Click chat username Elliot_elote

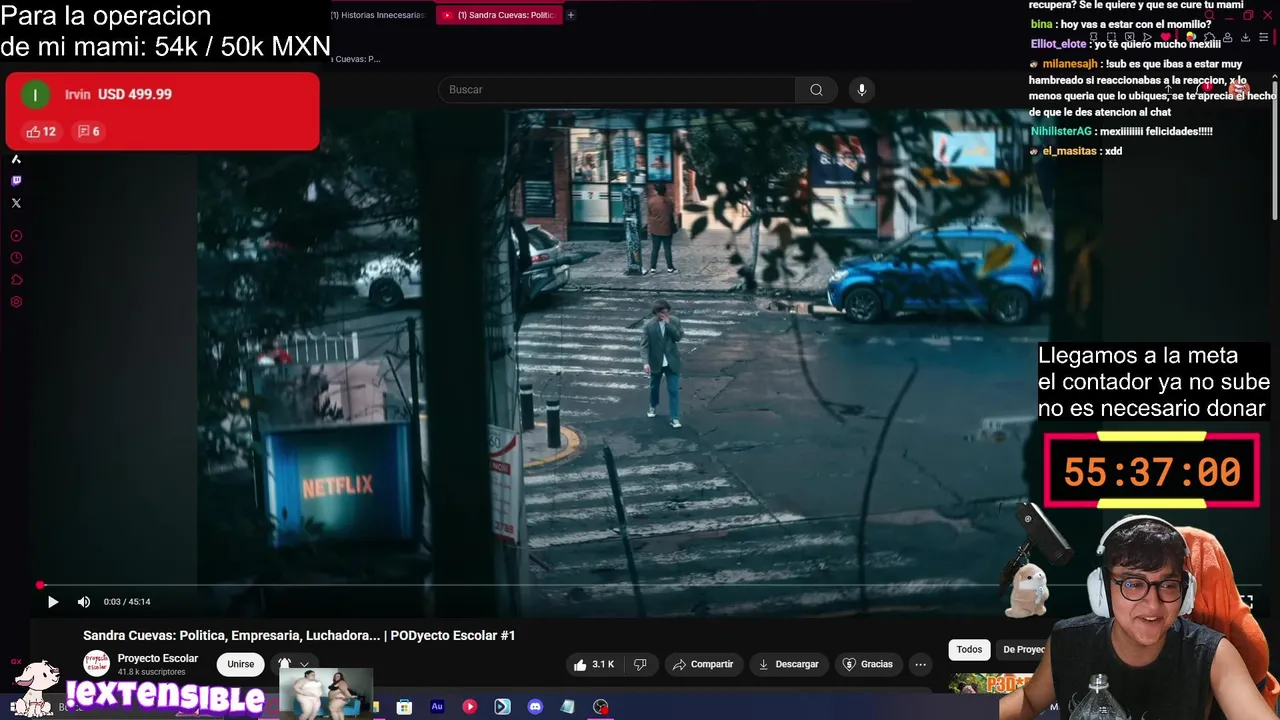[1058, 44]
